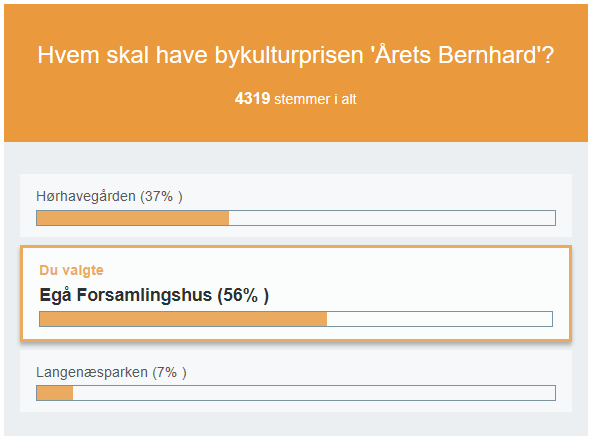Click the unfilled portion of Egå Forsamlingshus bar
Viewport: 592px width, 440px height.
click(439, 319)
